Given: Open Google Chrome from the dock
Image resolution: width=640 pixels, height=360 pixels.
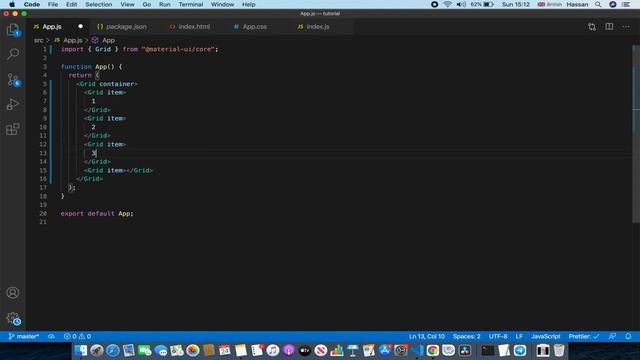Looking at the screenshot, I should point(433,351).
